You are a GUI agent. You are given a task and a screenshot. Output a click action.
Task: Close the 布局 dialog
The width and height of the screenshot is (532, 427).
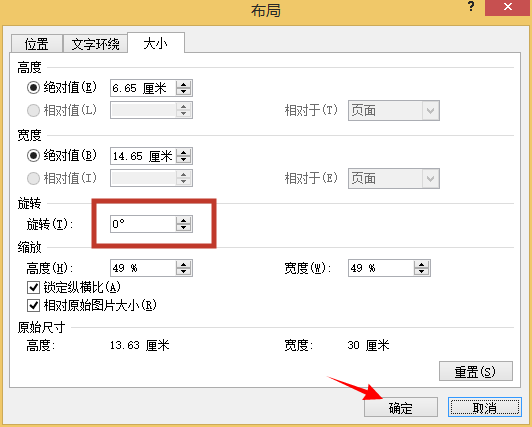pos(508,7)
